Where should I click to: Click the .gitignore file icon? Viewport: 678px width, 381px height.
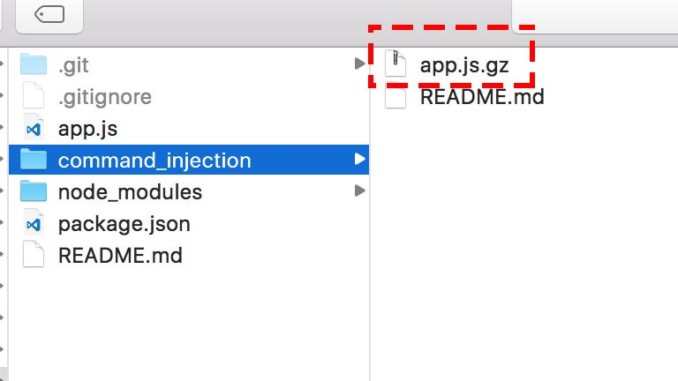click(x=33, y=96)
